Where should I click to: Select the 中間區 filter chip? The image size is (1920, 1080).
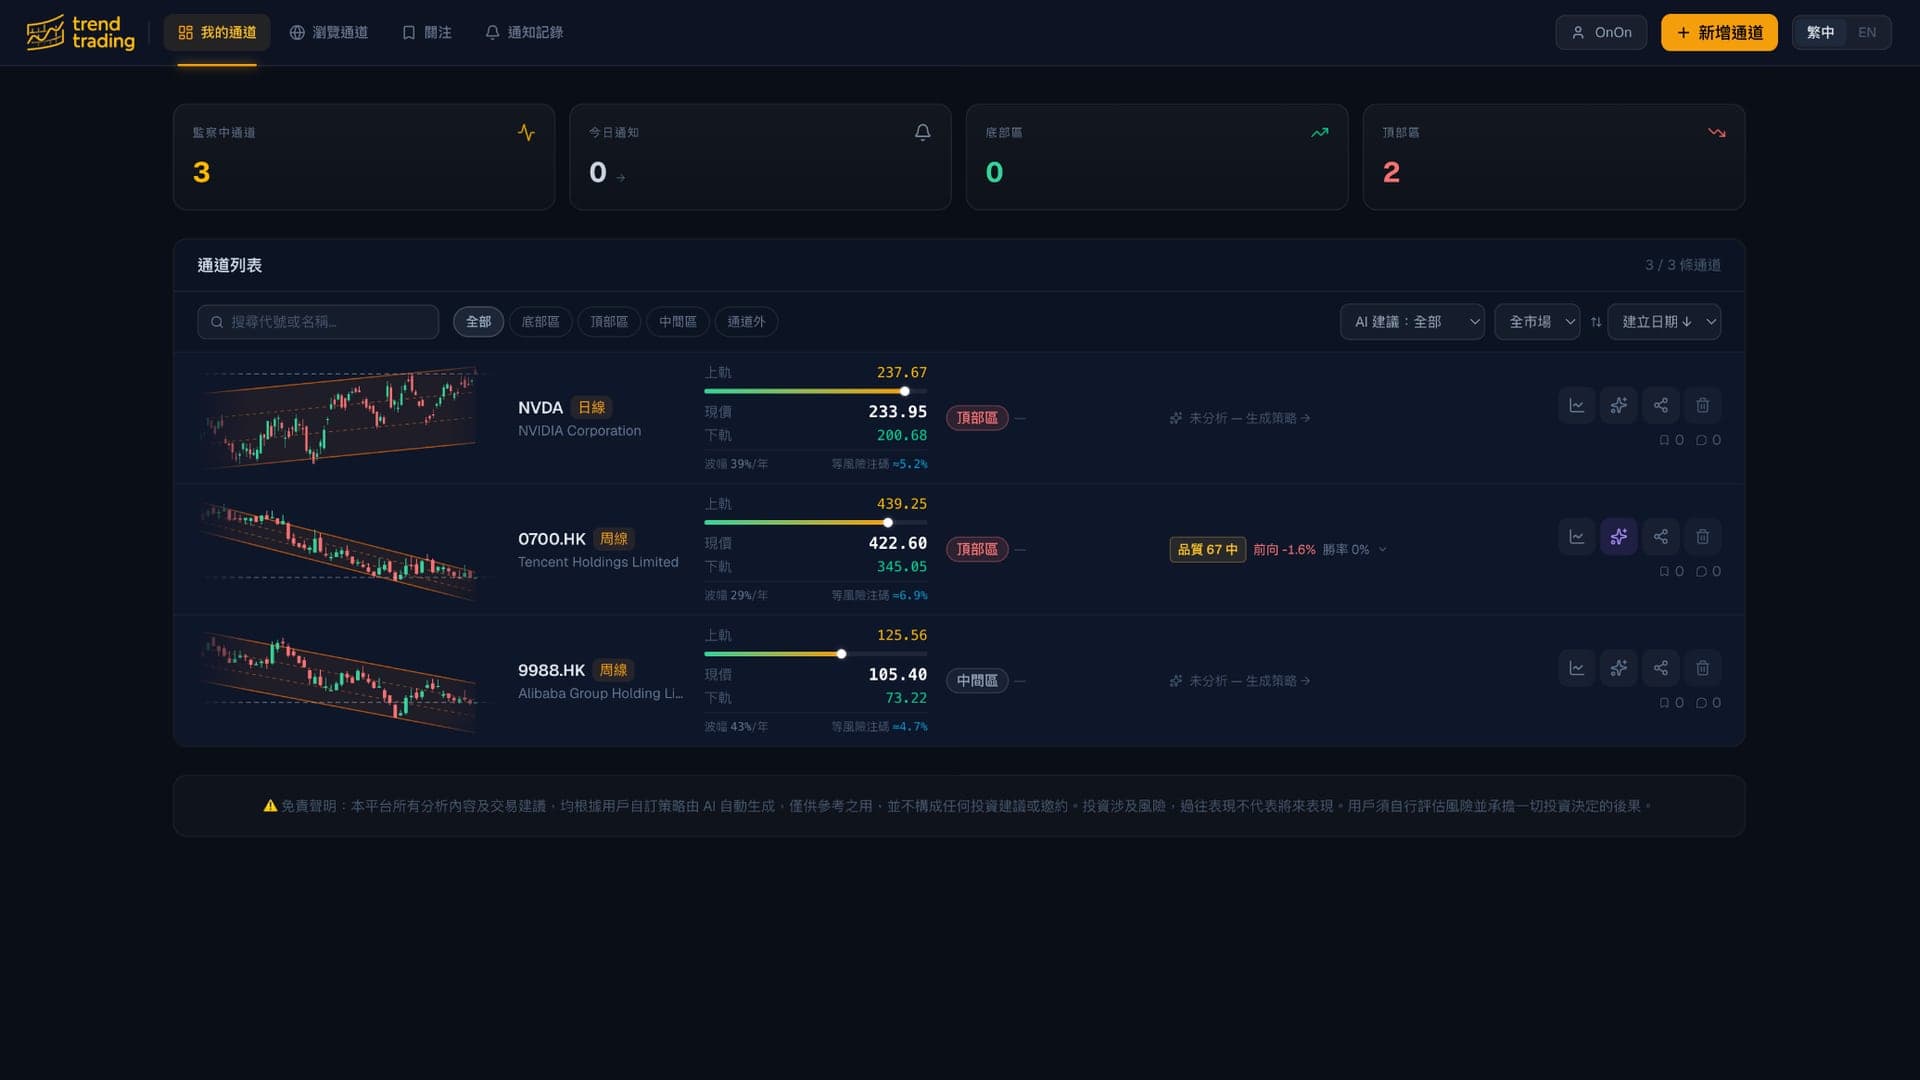[x=678, y=322]
